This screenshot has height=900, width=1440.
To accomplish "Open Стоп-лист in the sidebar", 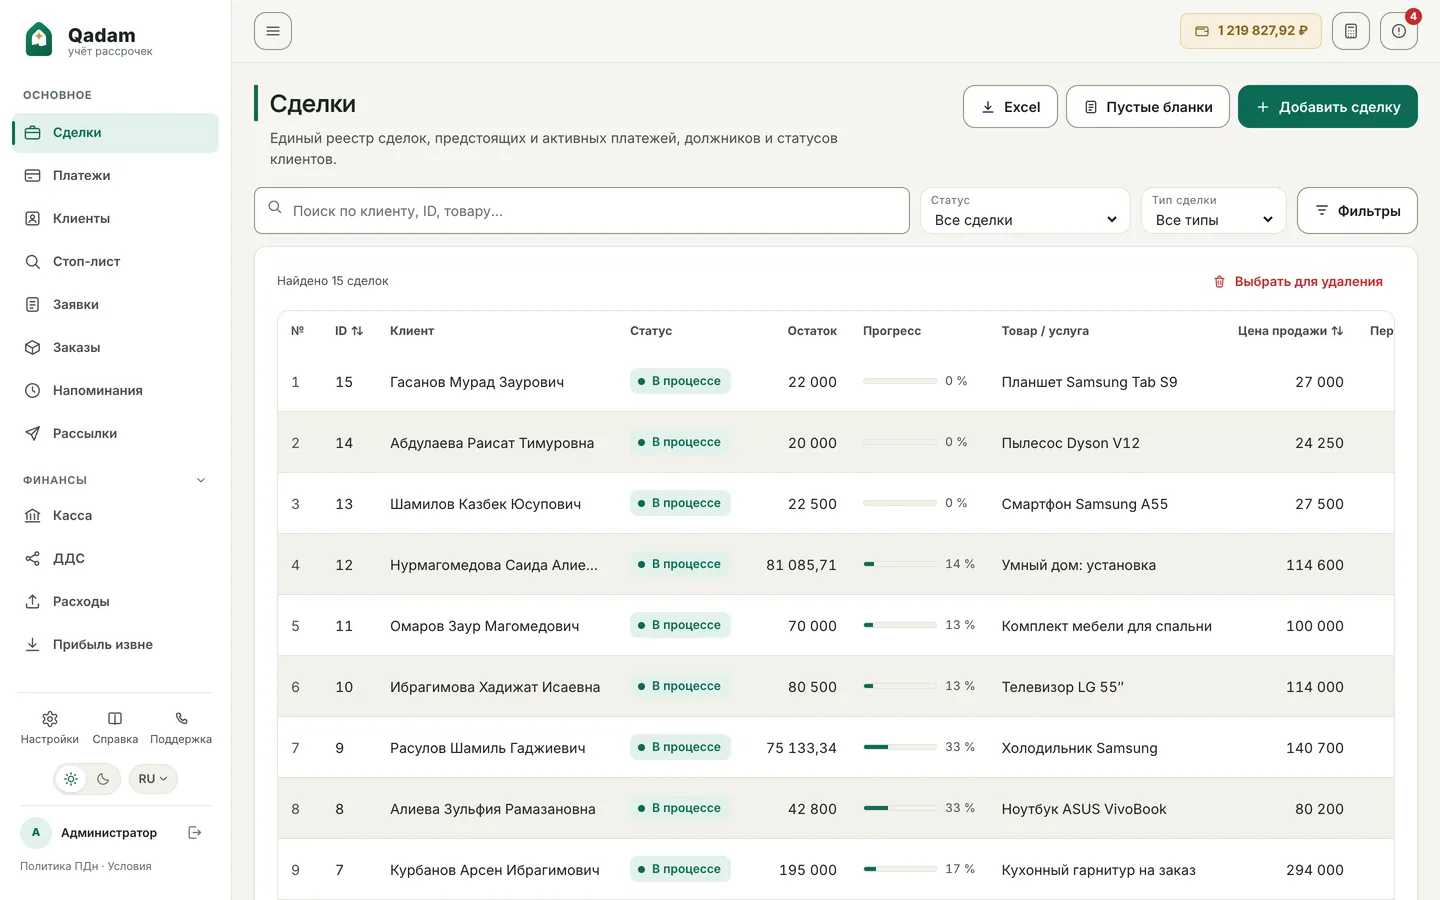I will click(x=115, y=262).
